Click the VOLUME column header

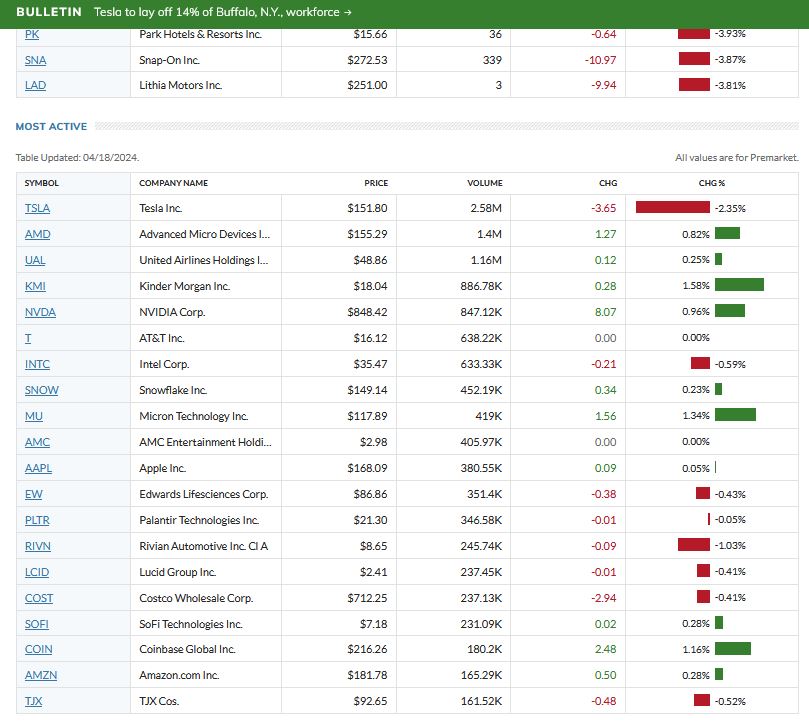tap(484, 183)
